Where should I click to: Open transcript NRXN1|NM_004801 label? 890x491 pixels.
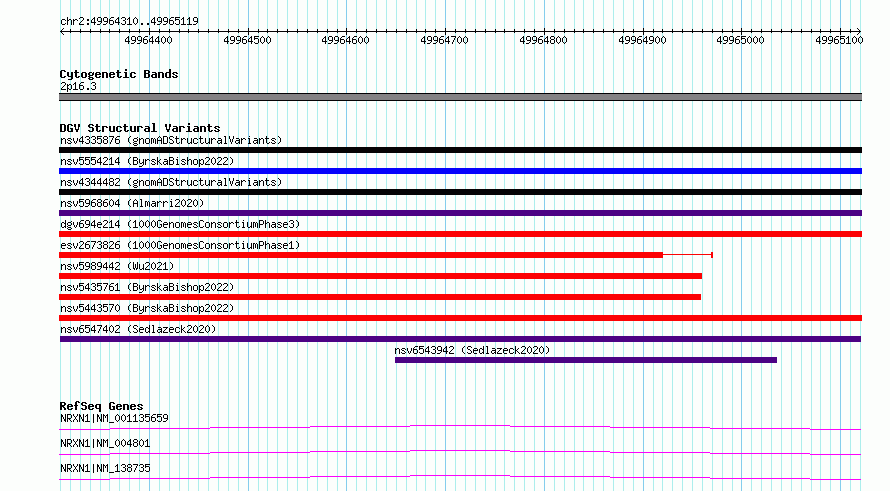(x=105, y=443)
